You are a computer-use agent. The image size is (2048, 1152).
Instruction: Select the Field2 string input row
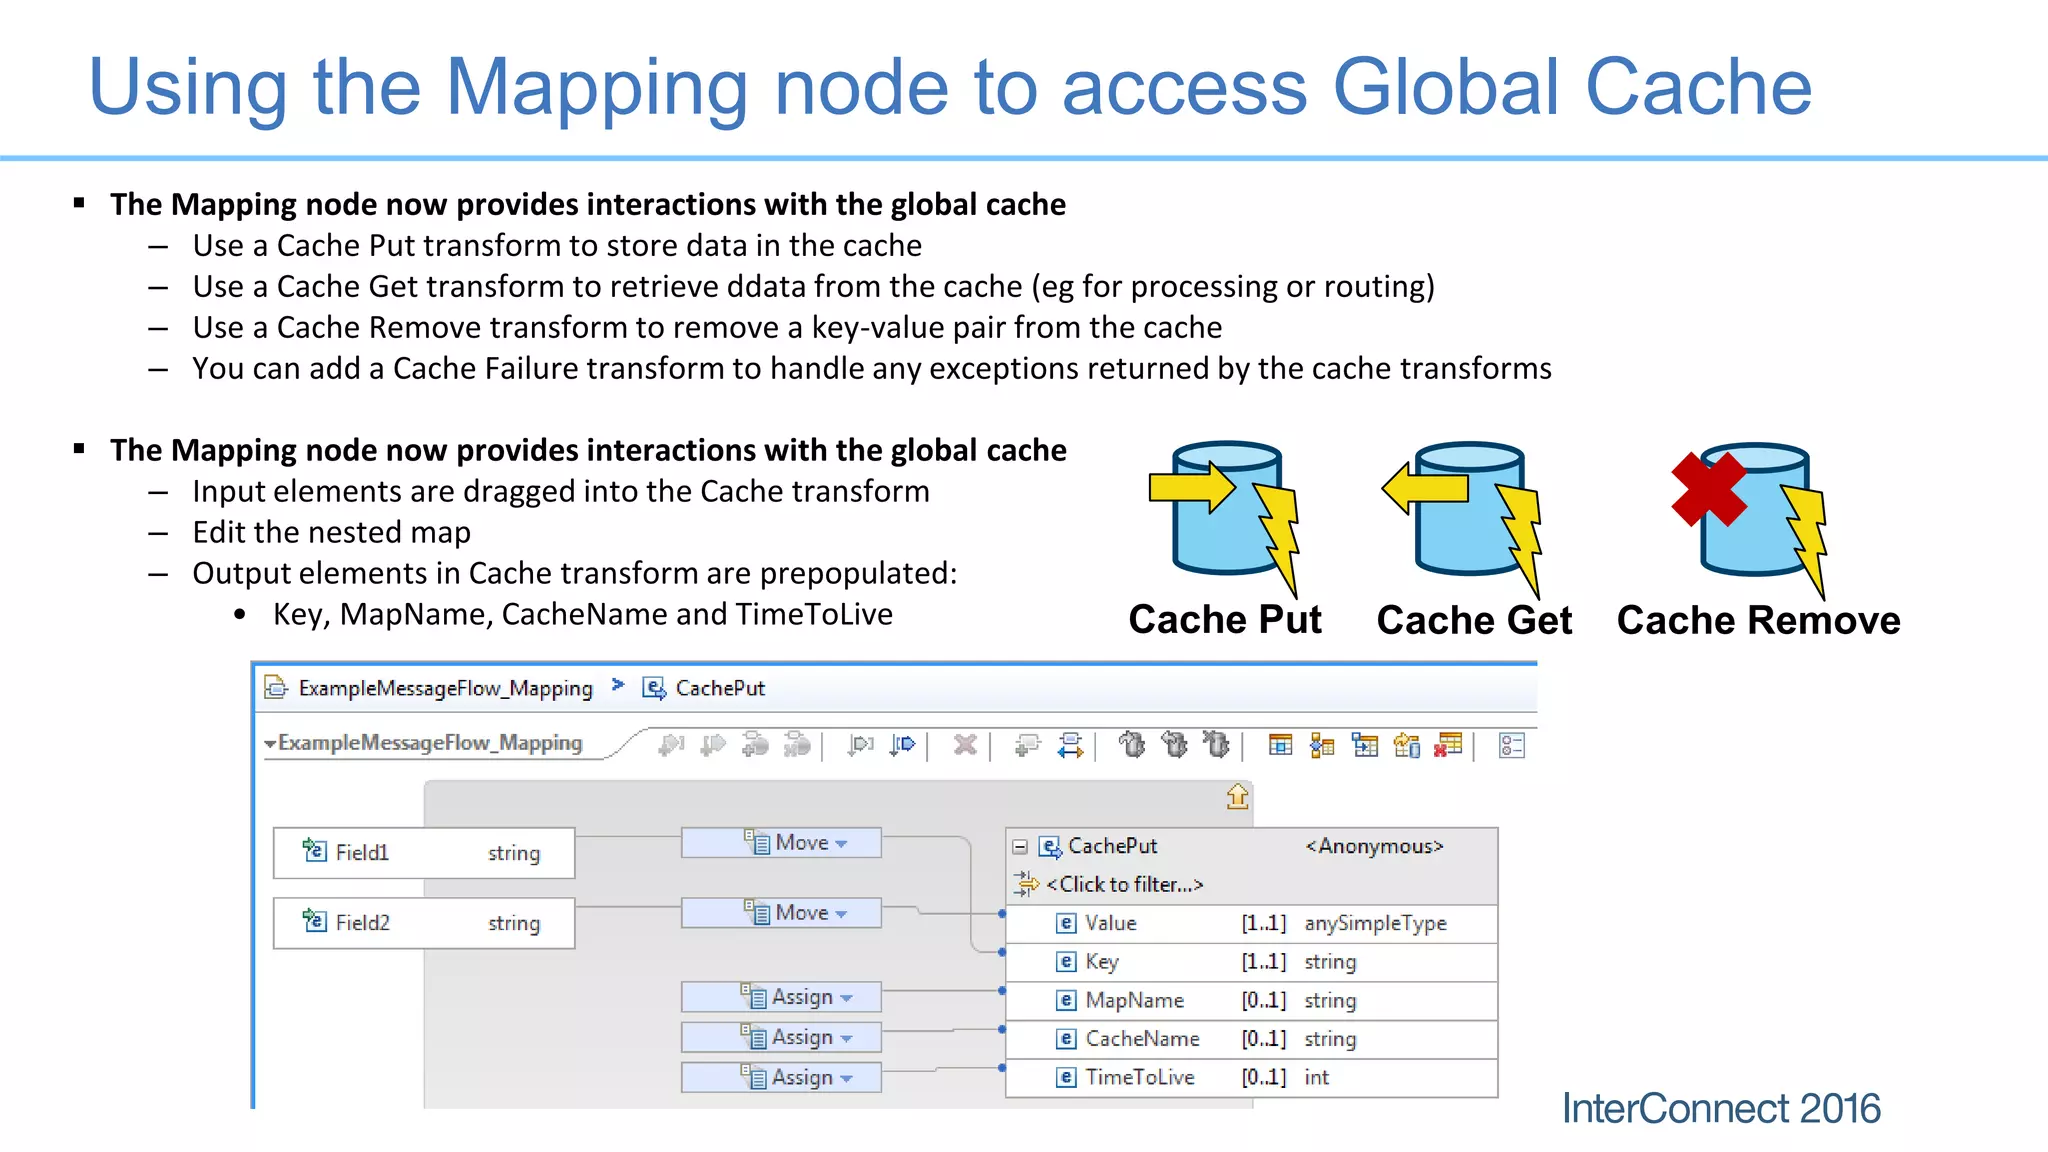point(424,923)
